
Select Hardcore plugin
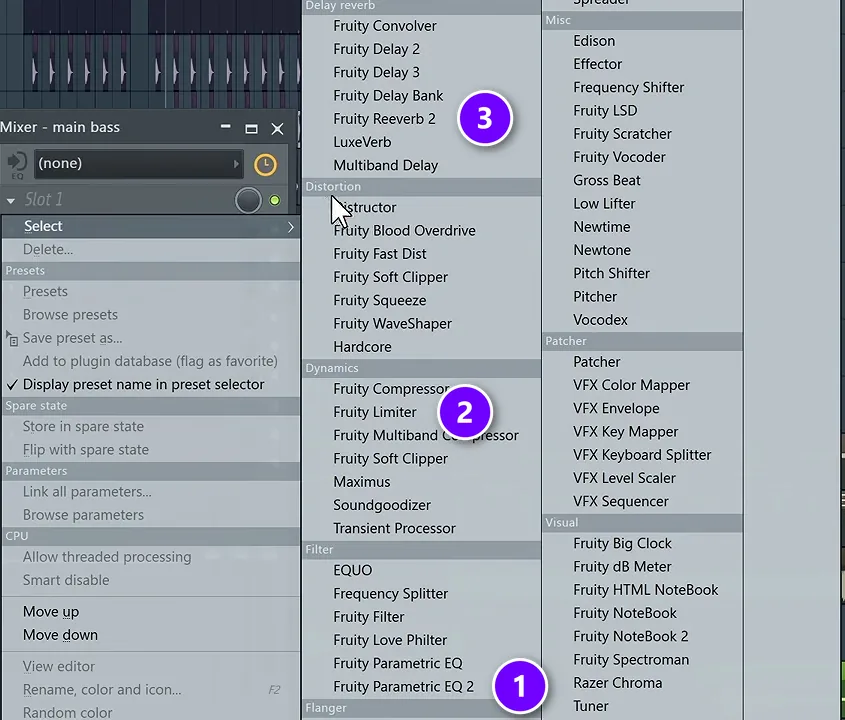point(362,347)
